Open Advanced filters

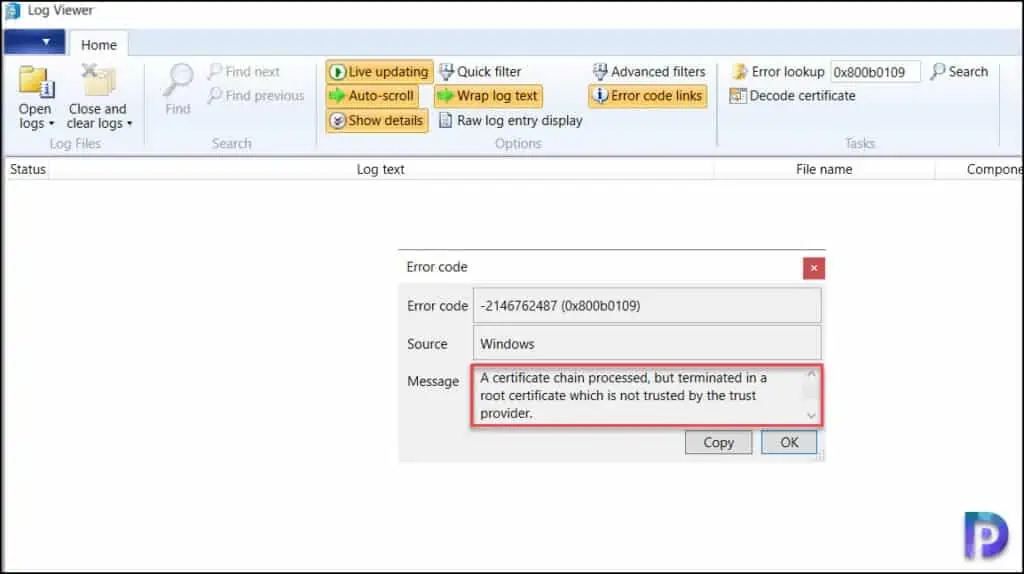[649, 72]
